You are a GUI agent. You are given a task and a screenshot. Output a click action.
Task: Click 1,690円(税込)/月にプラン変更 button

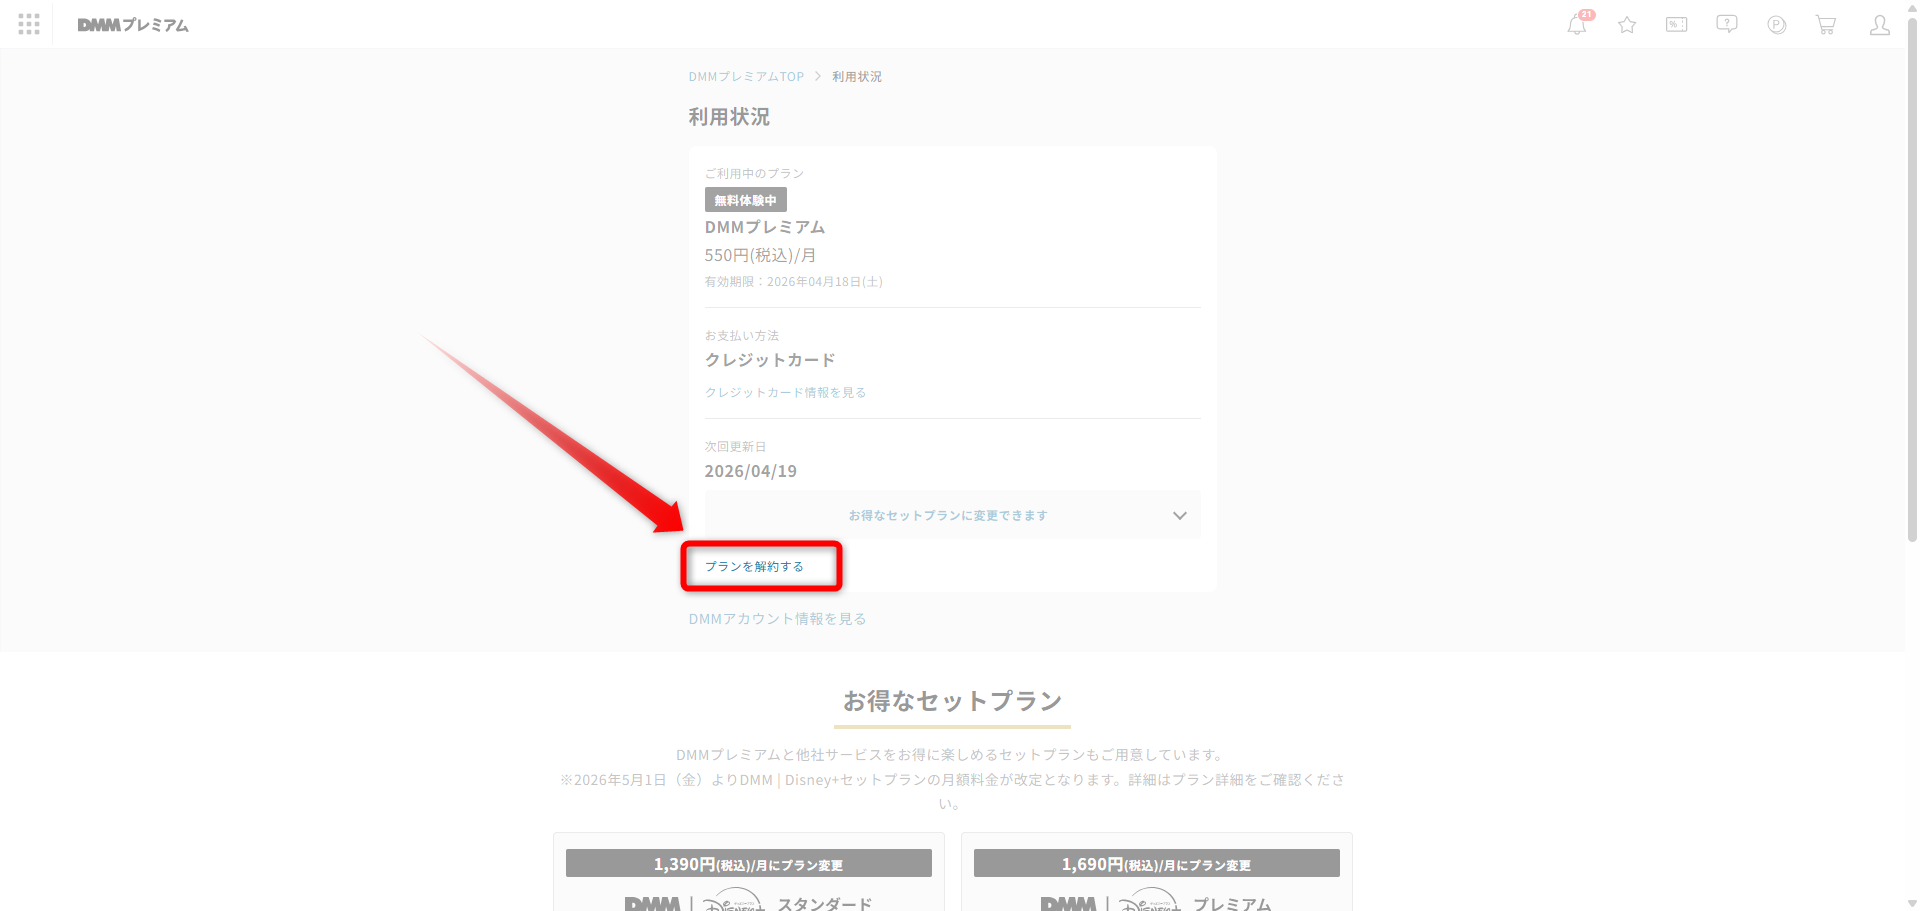(x=1157, y=864)
